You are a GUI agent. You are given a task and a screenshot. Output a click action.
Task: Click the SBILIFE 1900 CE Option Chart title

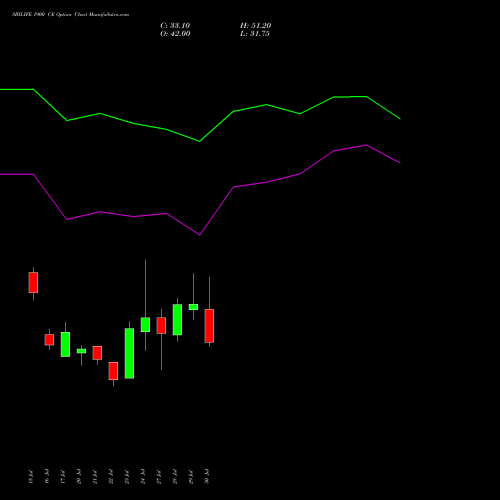tap(70, 14)
